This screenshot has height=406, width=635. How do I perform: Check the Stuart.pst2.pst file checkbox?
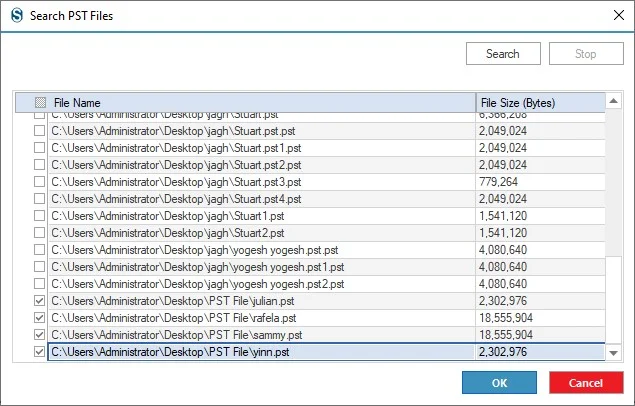[39, 165]
